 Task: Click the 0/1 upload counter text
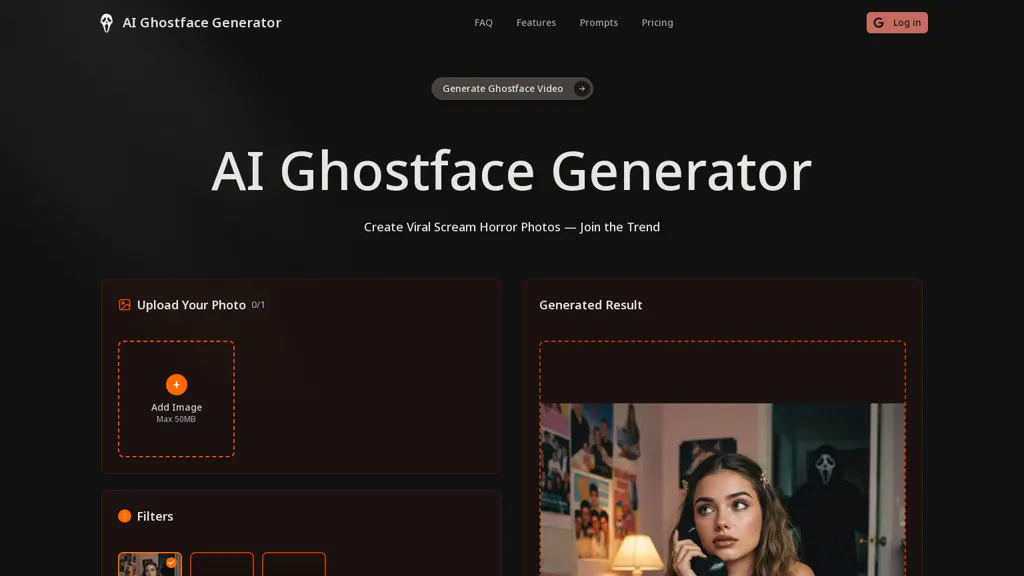(258, 305)
